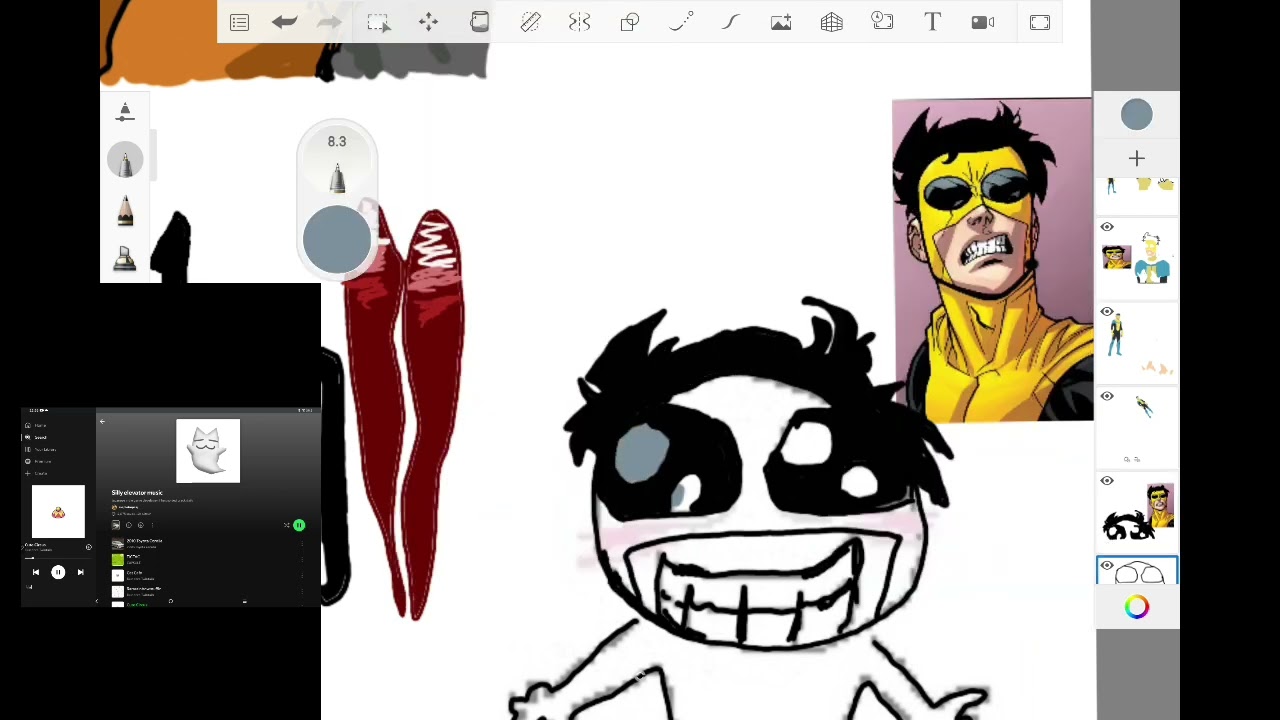
Task: Open the color wheel at panel bottom
Action: (x=1137, y=607)
